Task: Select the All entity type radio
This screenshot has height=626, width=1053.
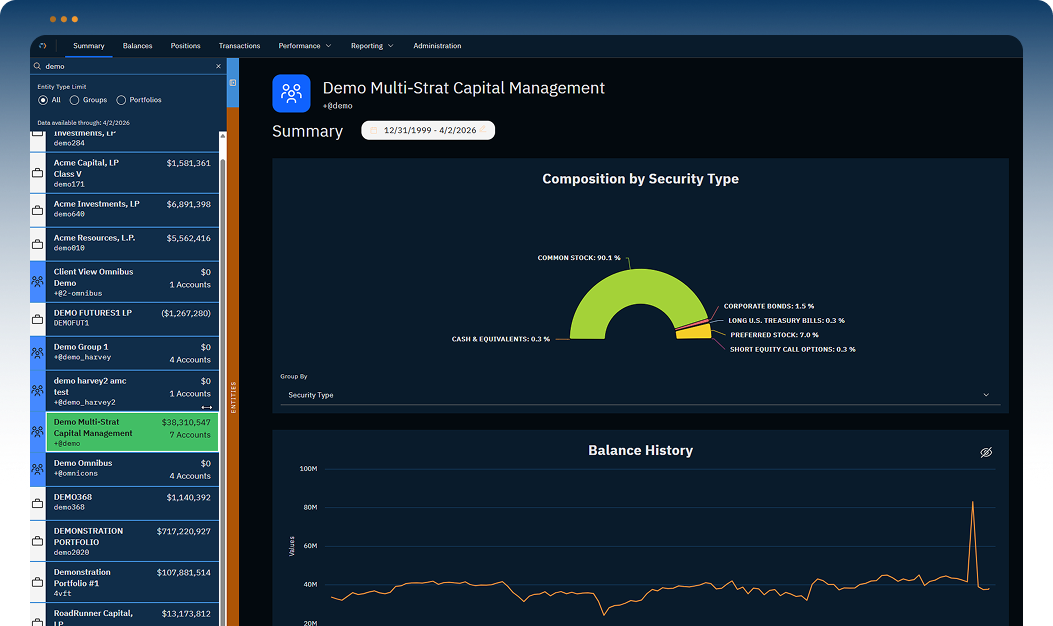Action: point(43,100)
